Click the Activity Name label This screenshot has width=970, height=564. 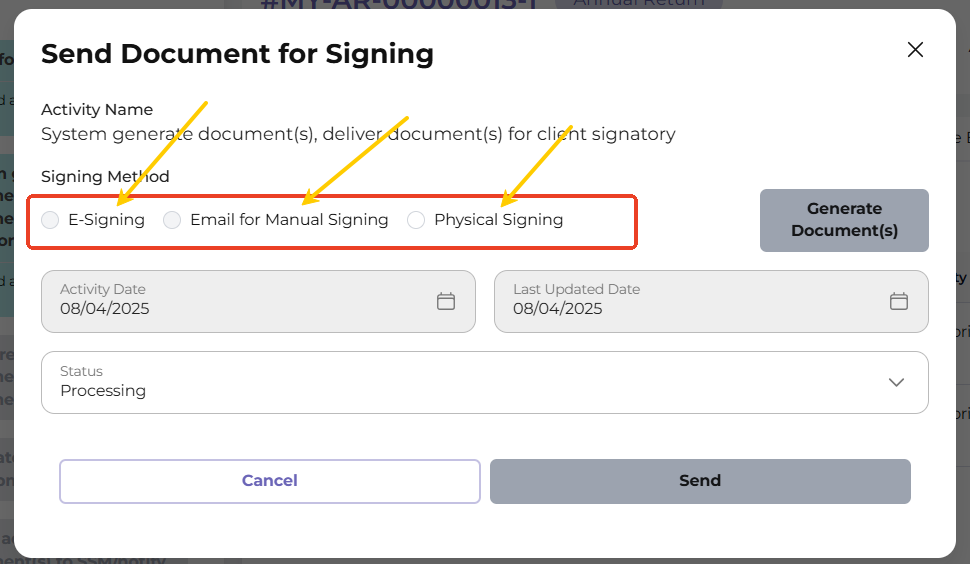click(x=97, y=110)
